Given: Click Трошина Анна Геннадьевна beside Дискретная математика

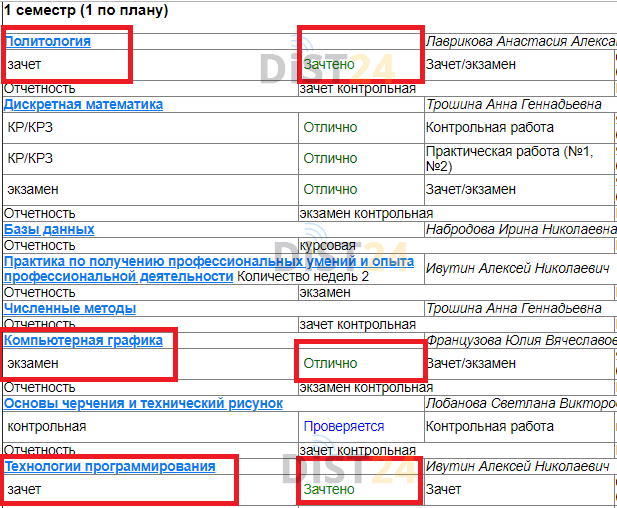Looking at the screenshot, I should pos(513,104).
